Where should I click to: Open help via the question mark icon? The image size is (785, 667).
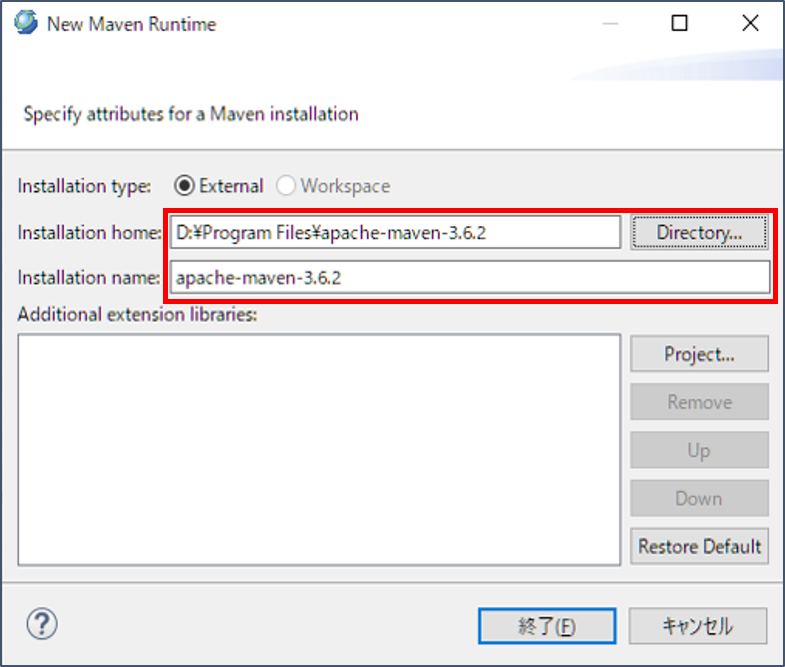point(42,624)
